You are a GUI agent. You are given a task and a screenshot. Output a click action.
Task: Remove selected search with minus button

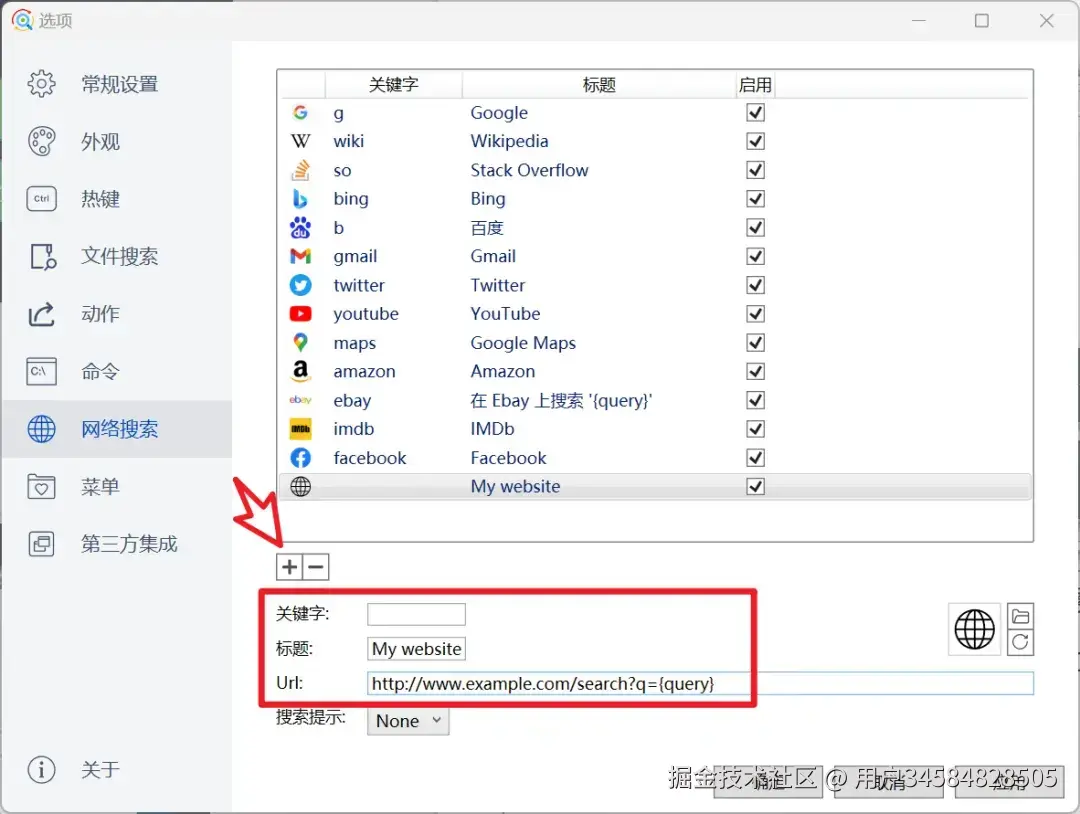click(x=316, y=567)
